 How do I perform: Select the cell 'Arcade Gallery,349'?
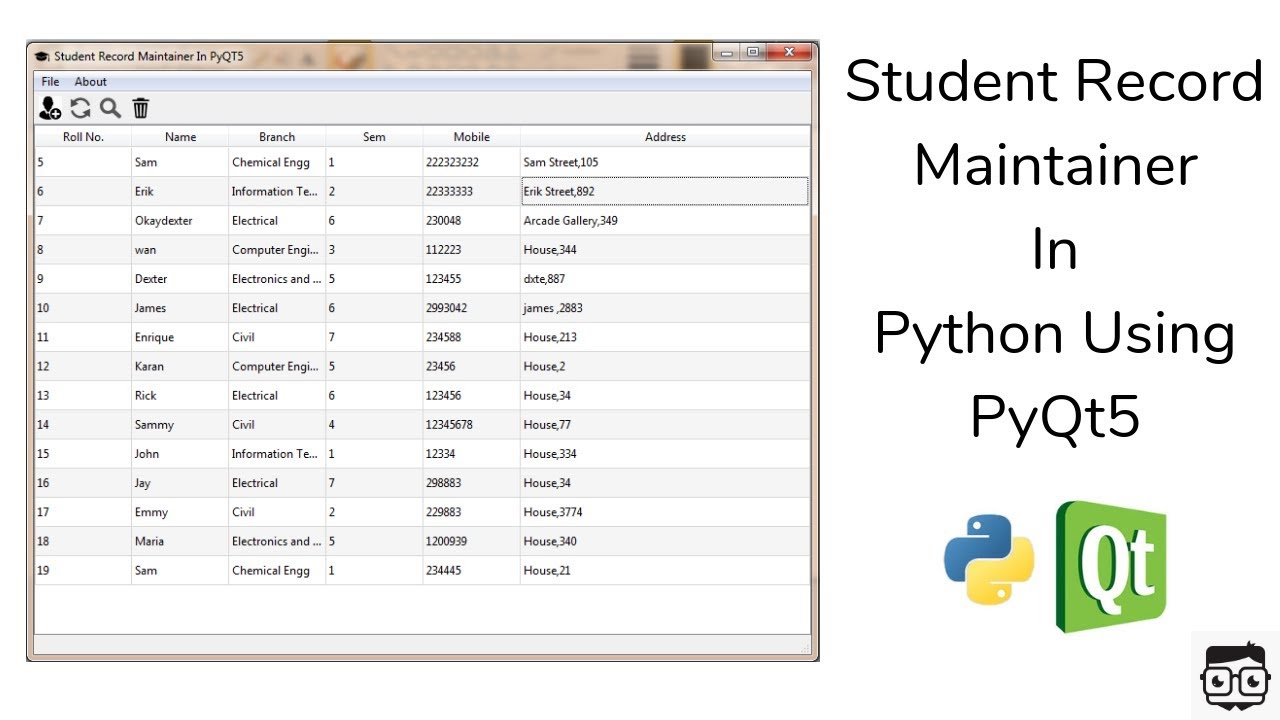click(665, 220)
